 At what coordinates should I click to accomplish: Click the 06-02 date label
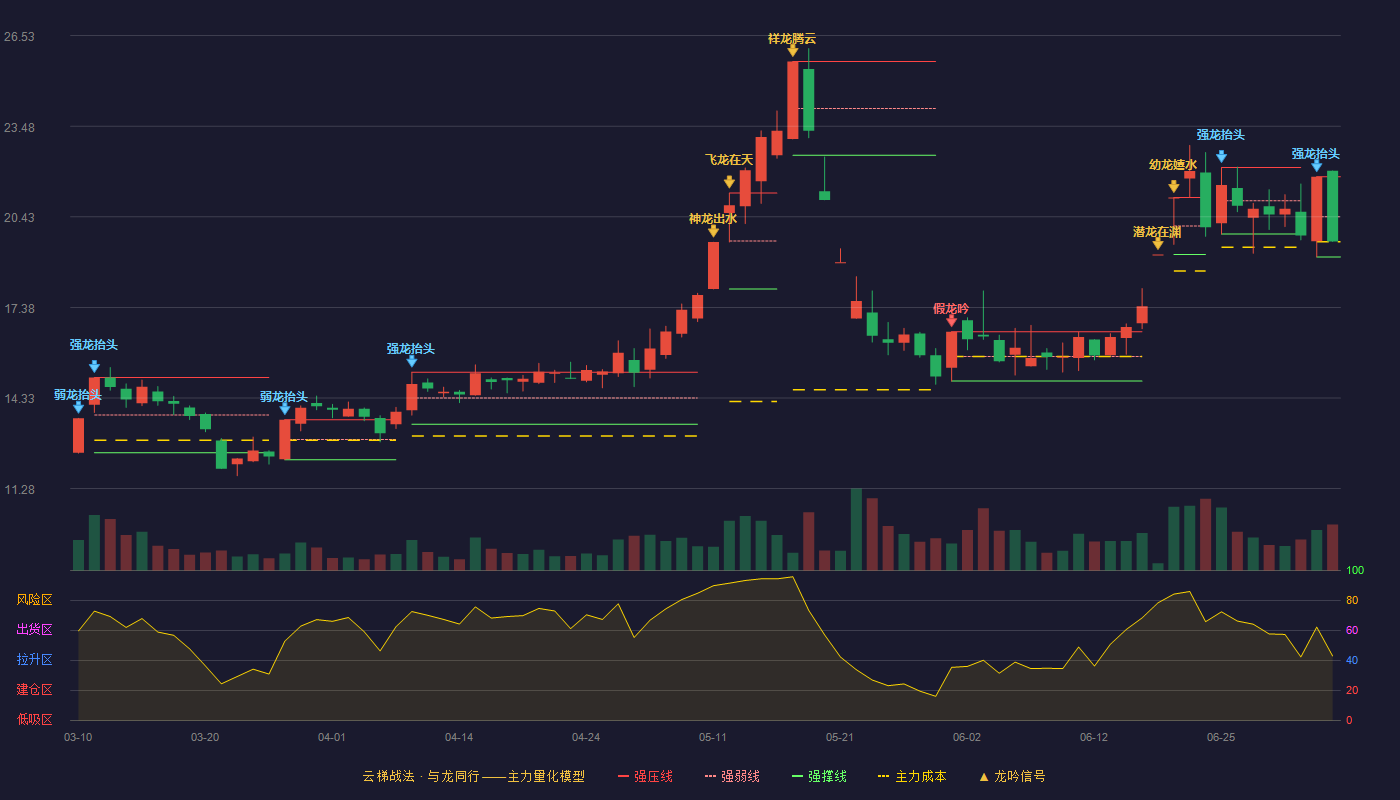coord(967,737)
